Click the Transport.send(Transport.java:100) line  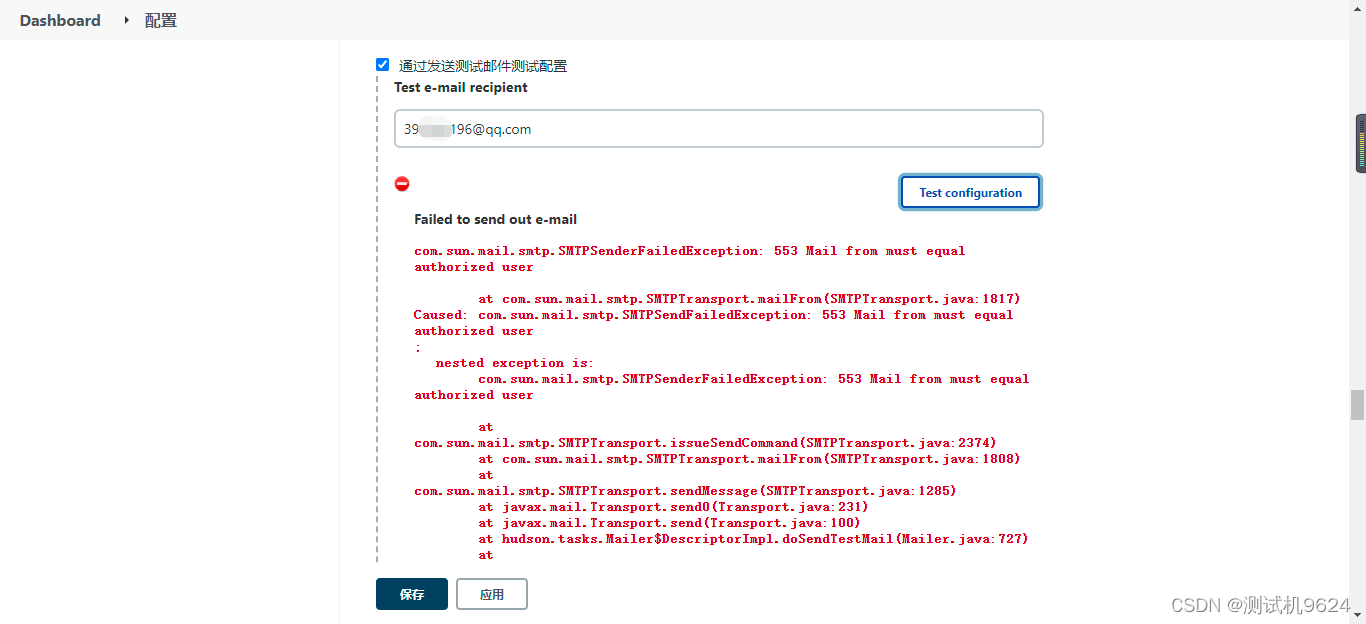pos(669,523)
